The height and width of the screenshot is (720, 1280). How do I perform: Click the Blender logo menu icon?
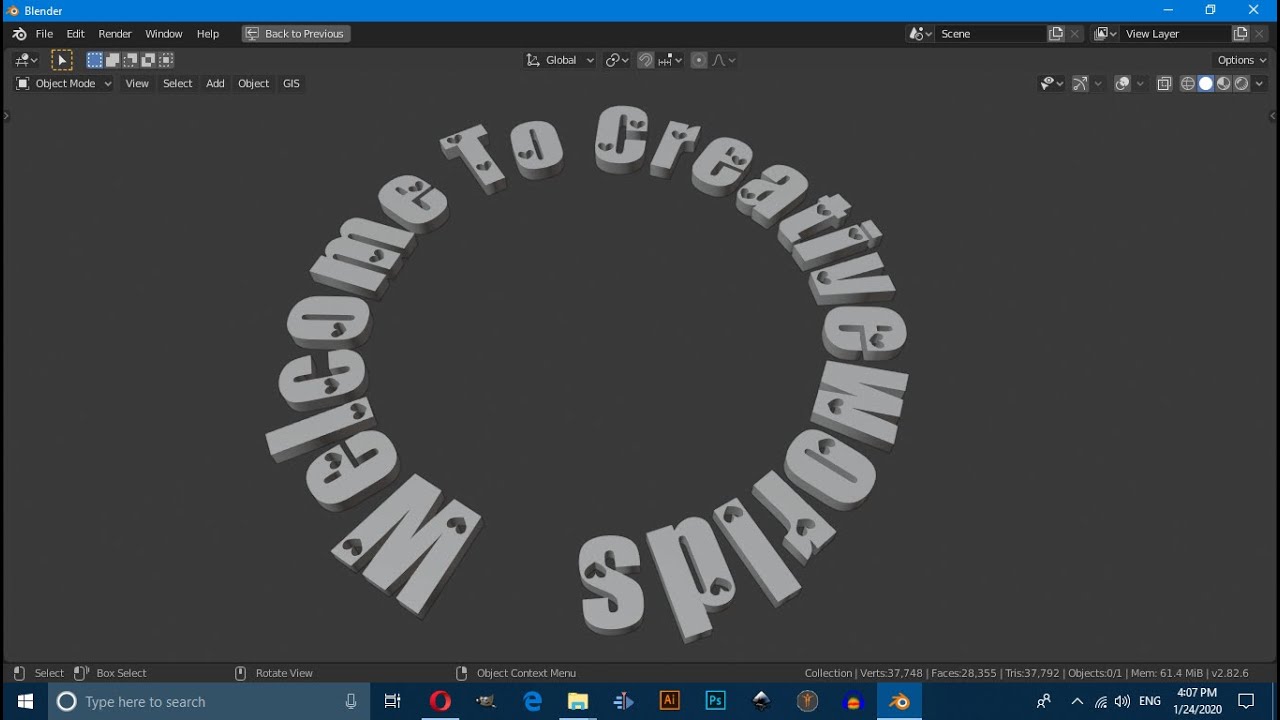click(x=19, y=34)
